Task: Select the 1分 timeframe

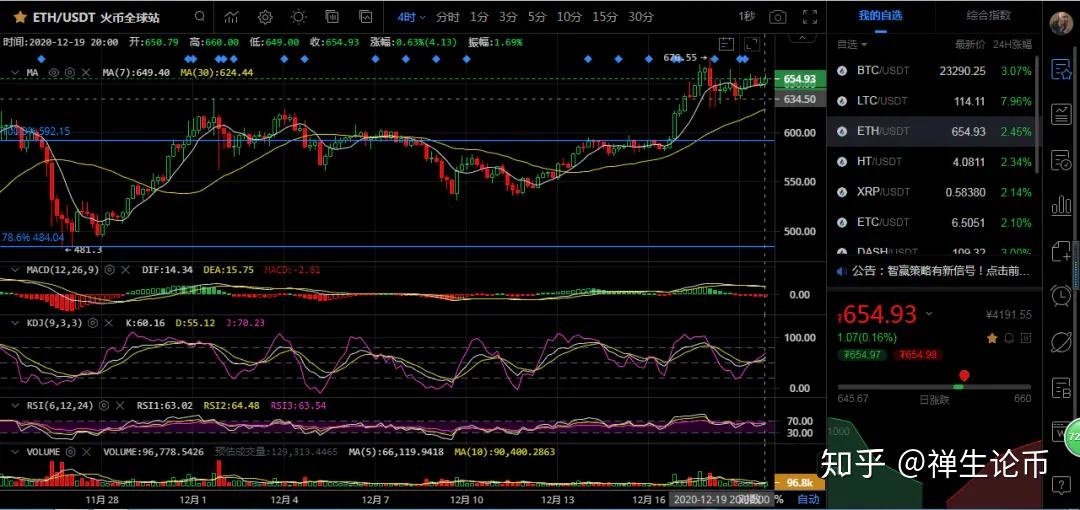Action: (x=480, y=17)
